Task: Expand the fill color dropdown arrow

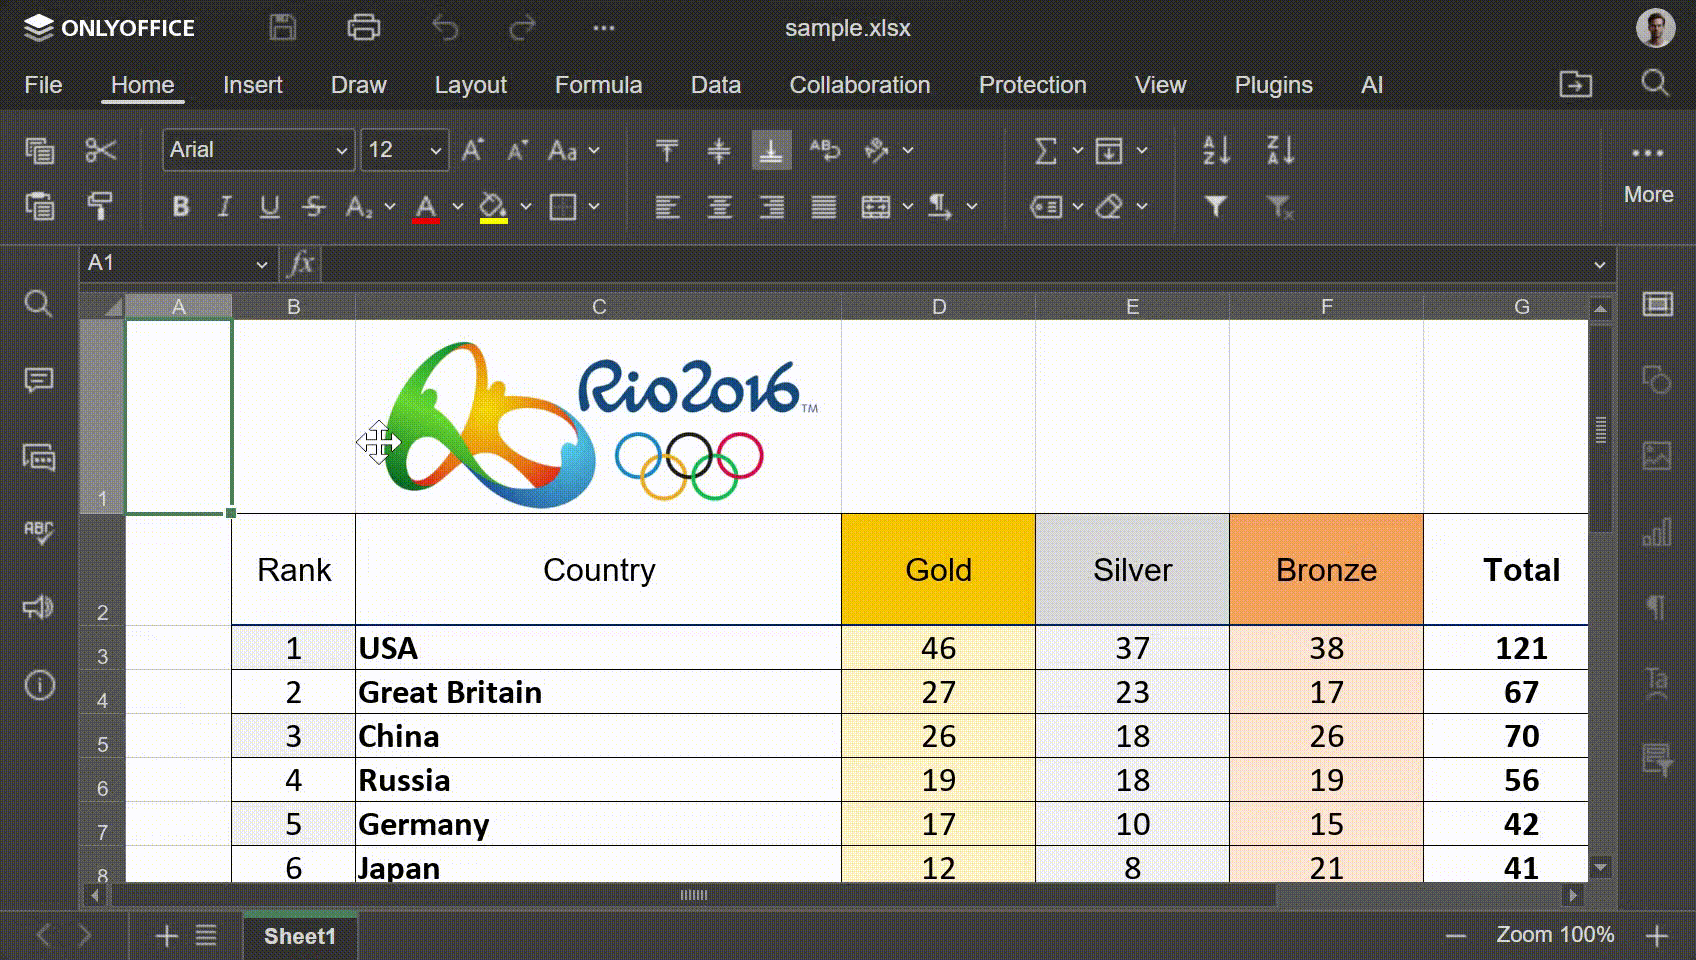Action: click(526, 207)
